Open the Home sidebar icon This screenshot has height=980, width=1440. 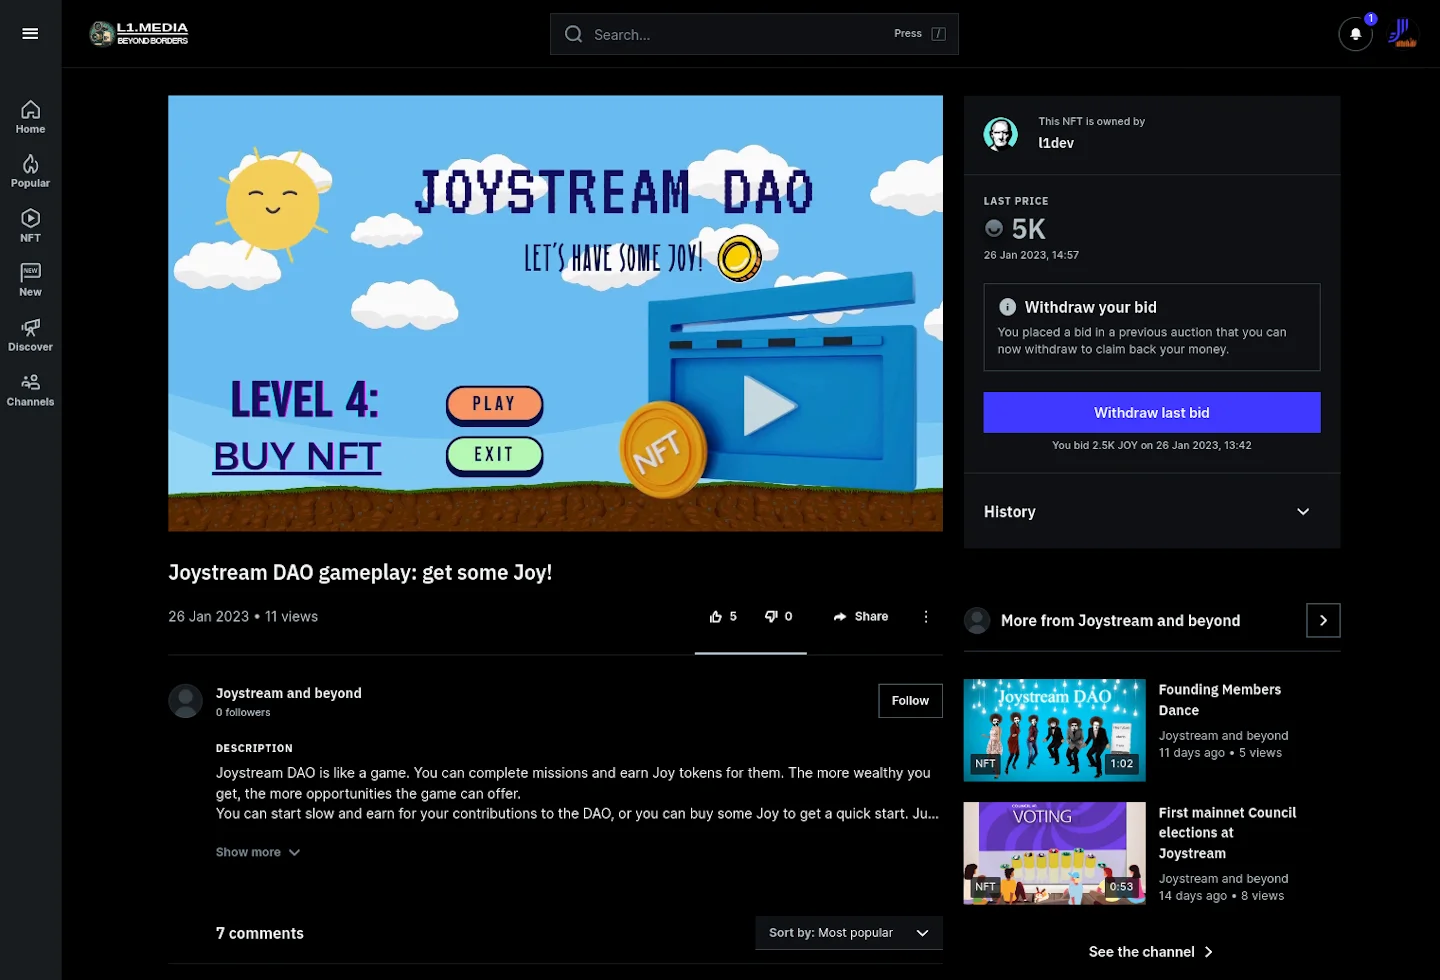pos(30,115)
